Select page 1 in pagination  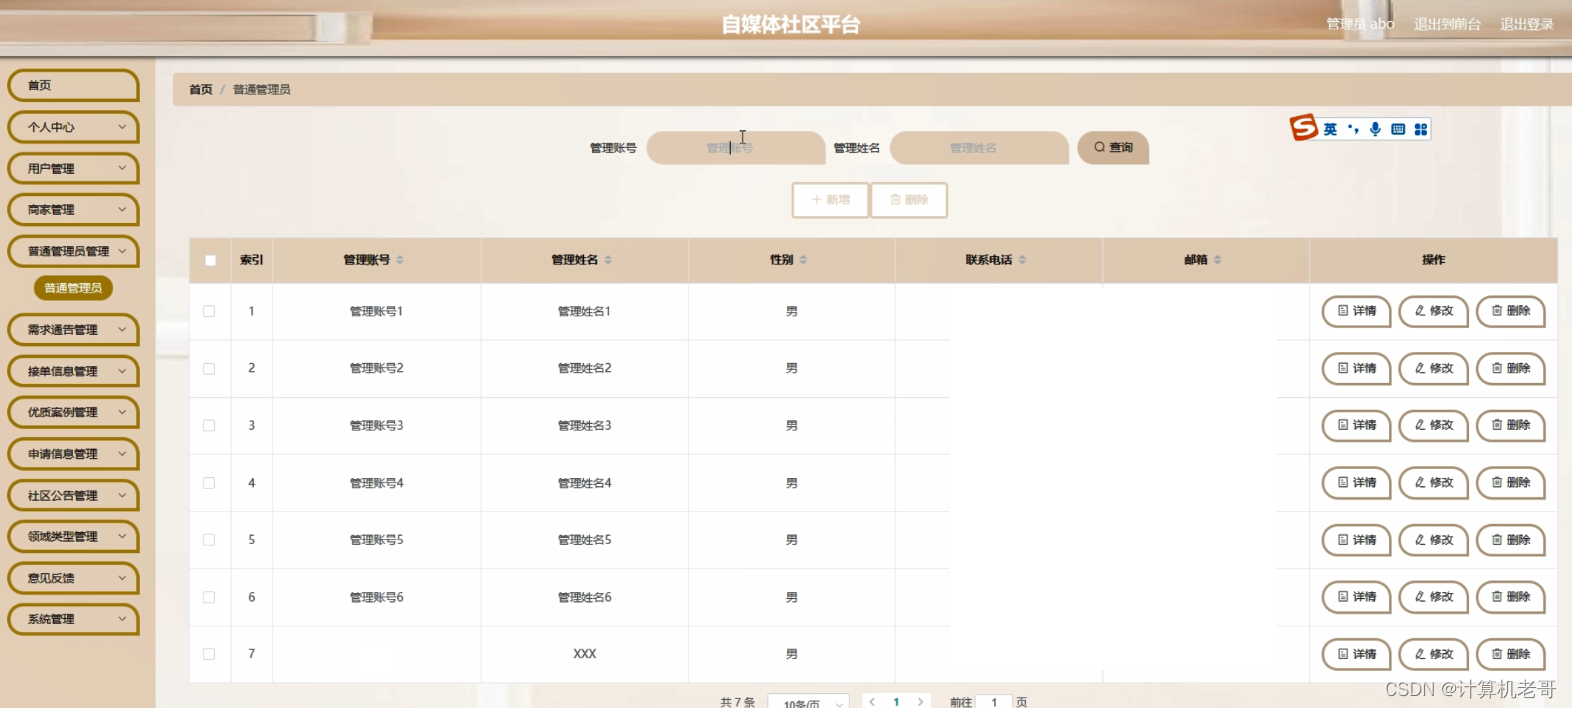[896, 702]
